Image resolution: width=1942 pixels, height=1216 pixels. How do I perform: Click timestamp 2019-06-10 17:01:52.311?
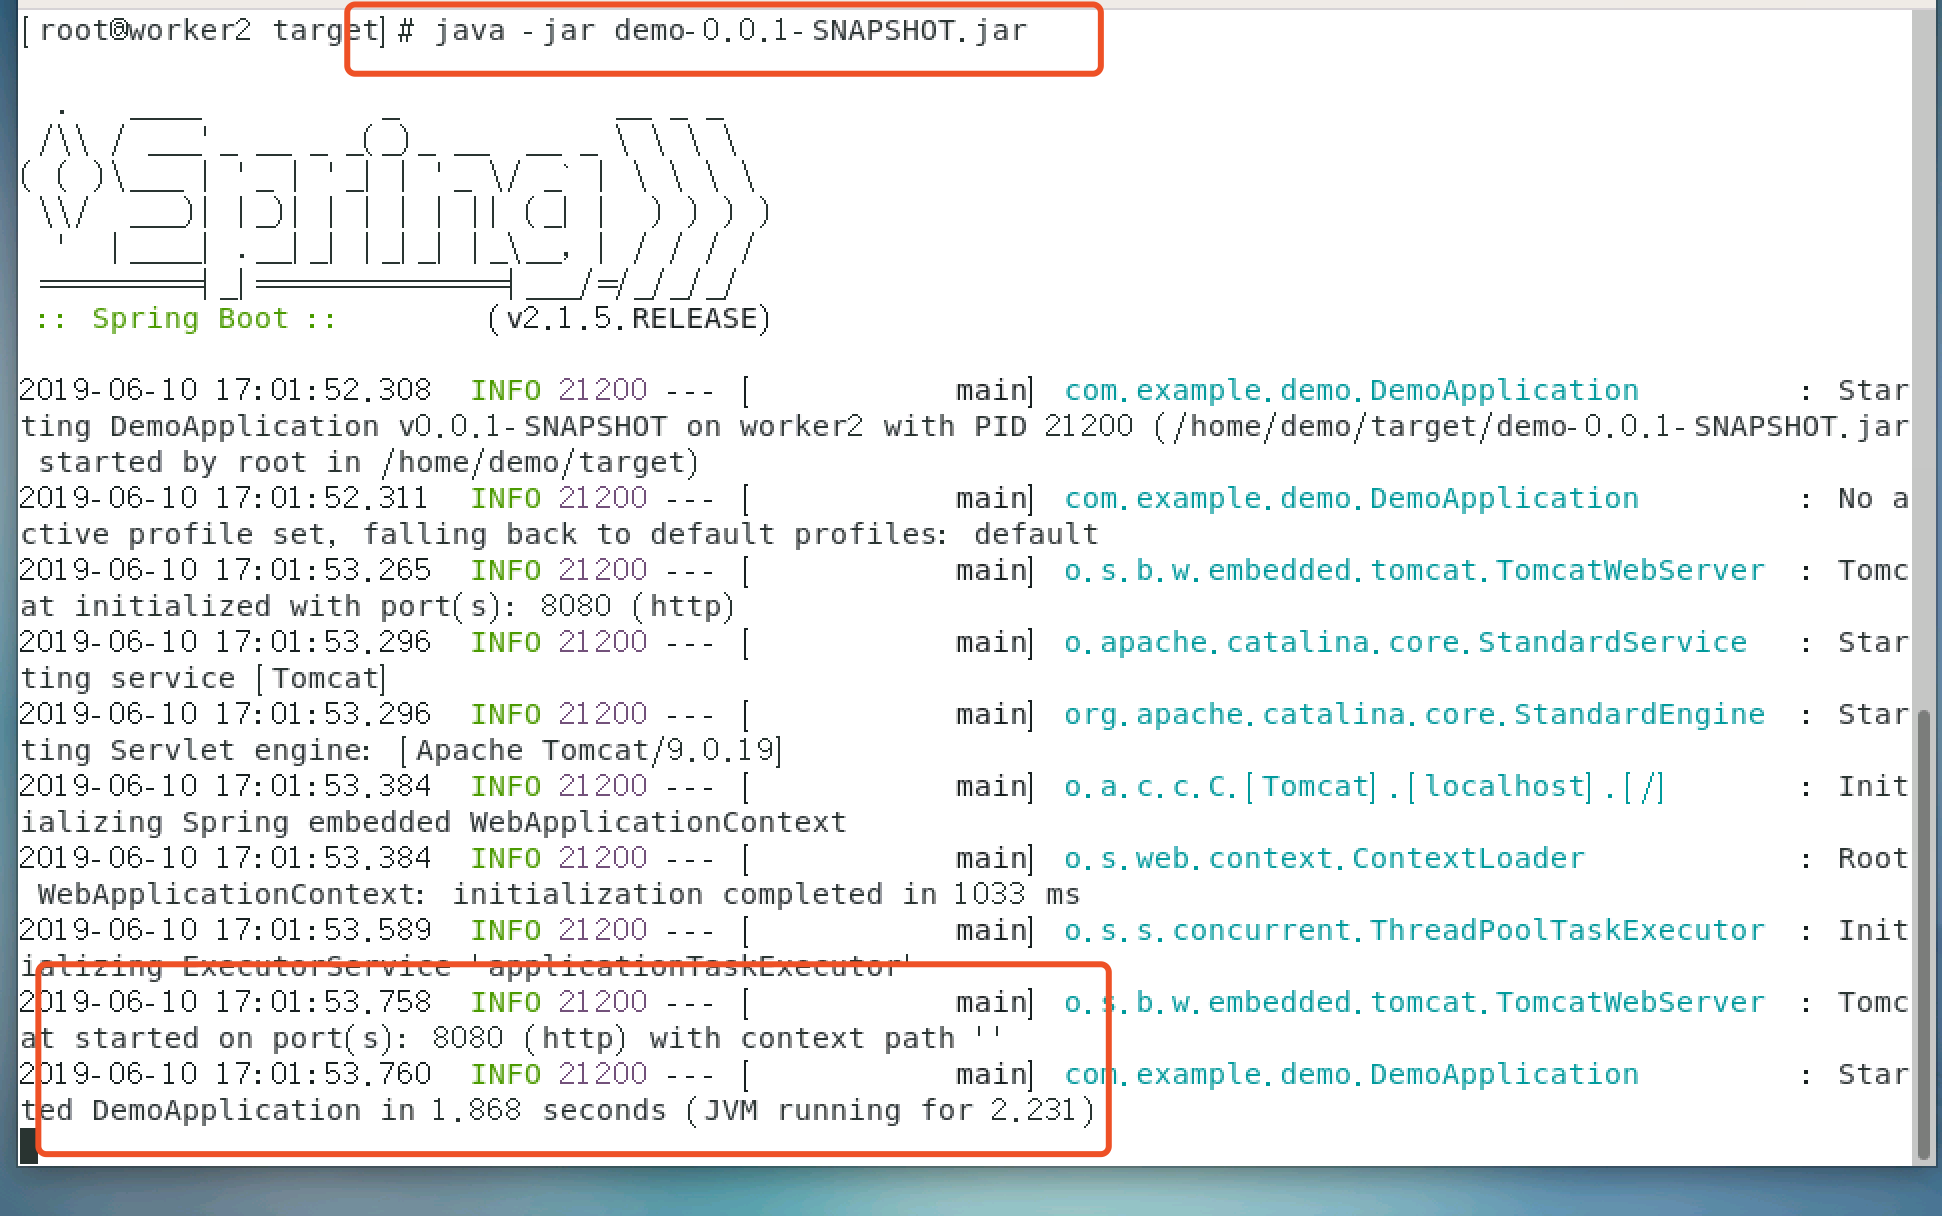(x=225, y=498)
